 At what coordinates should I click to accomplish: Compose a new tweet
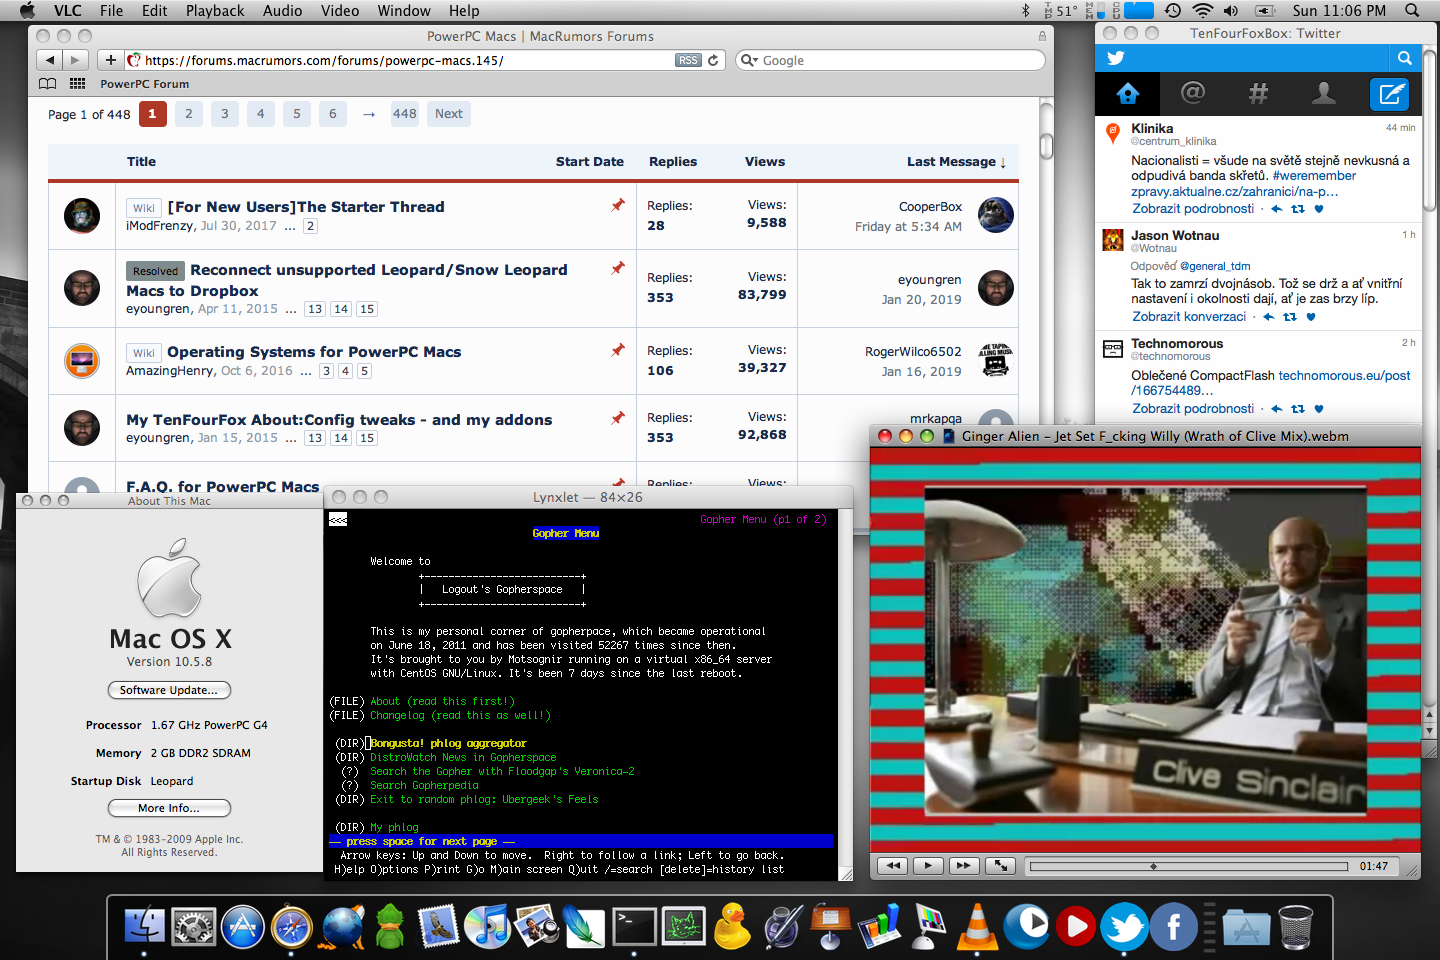[1390, 94]
